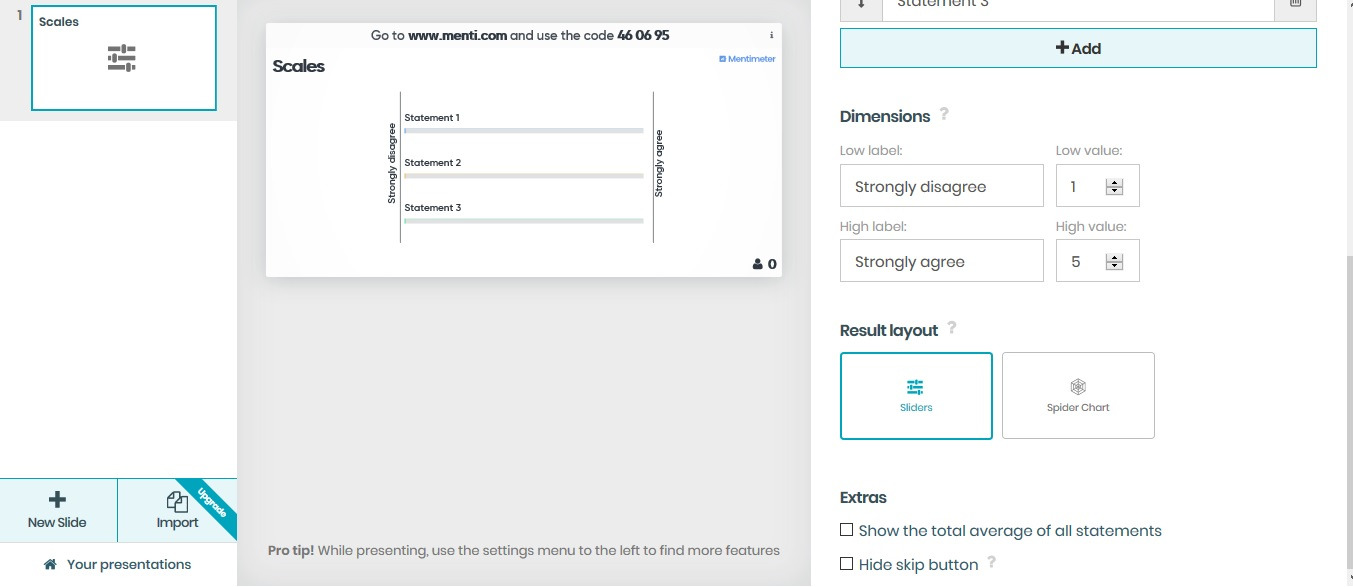
Task: Choose the Sliders result layout
Action: (916, 395)
